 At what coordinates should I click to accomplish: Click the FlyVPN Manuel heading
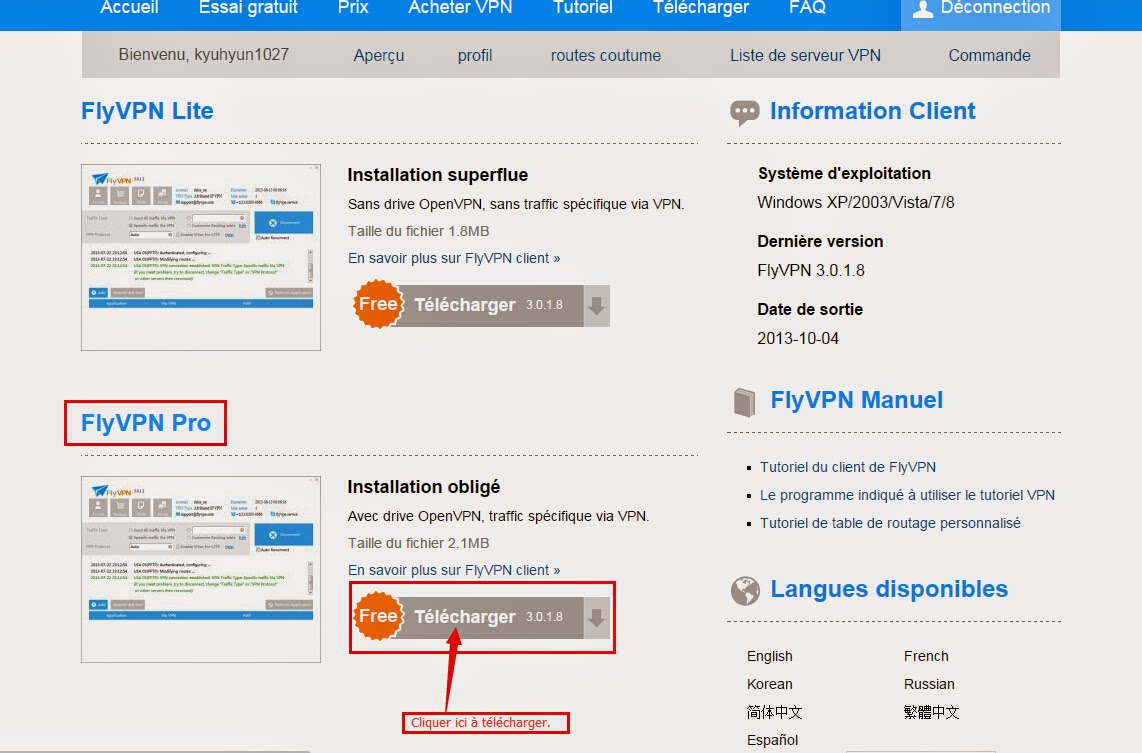856,400
